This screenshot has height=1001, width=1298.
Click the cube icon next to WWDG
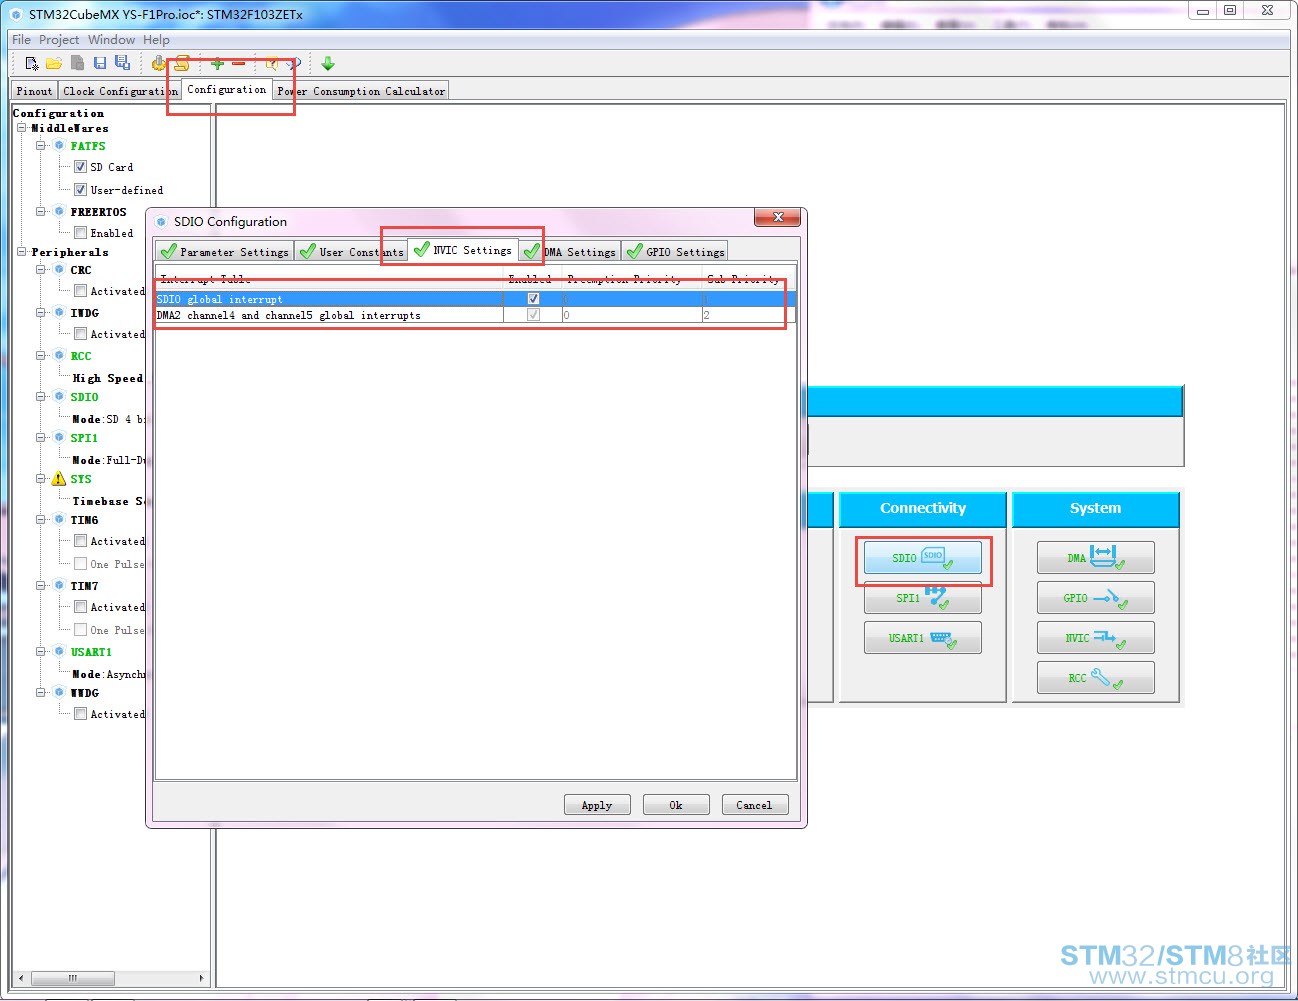click(59, 693)
